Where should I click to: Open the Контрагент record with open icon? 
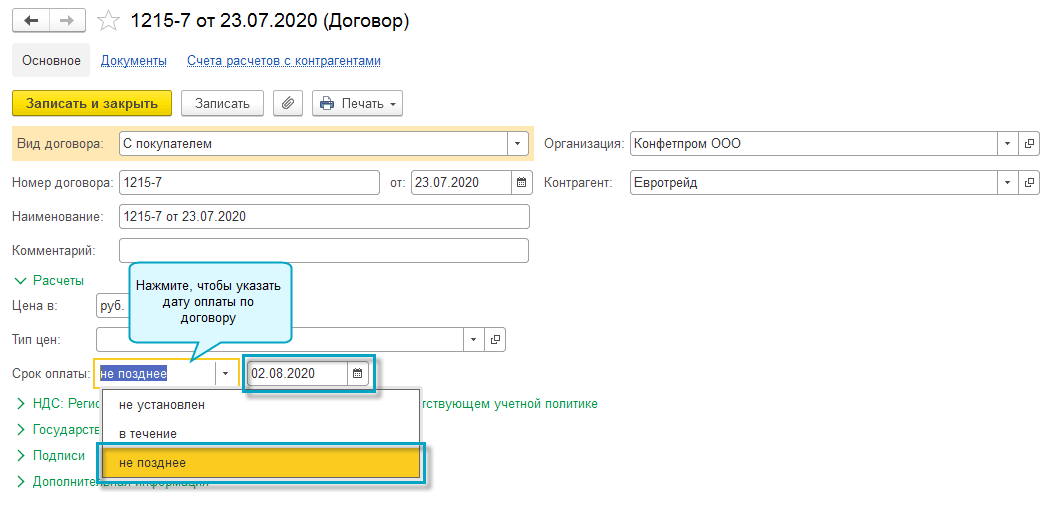pyautogui.click(x=1029, y=183)
